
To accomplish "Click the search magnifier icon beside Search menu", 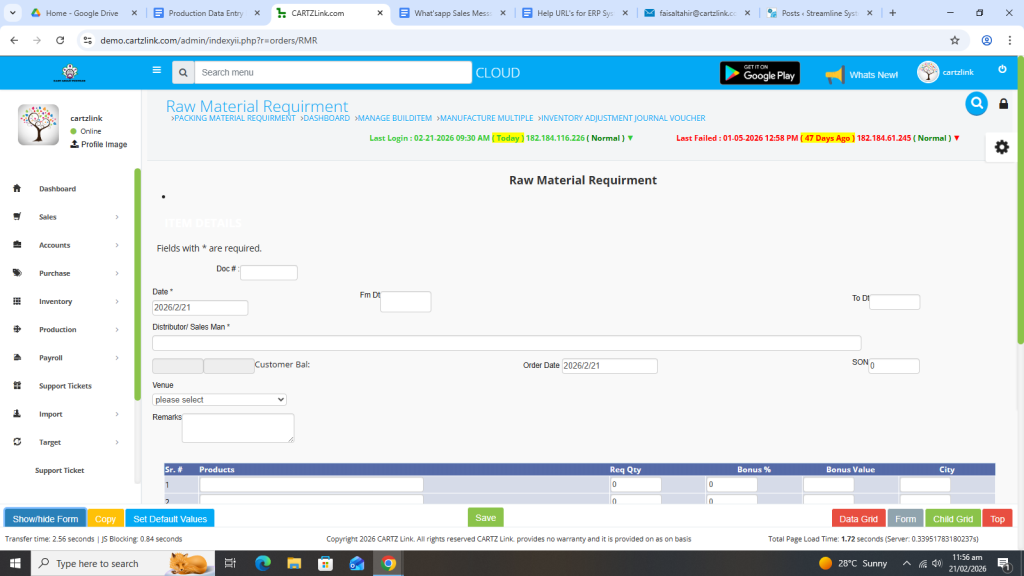I will click(x=182, y=73).
